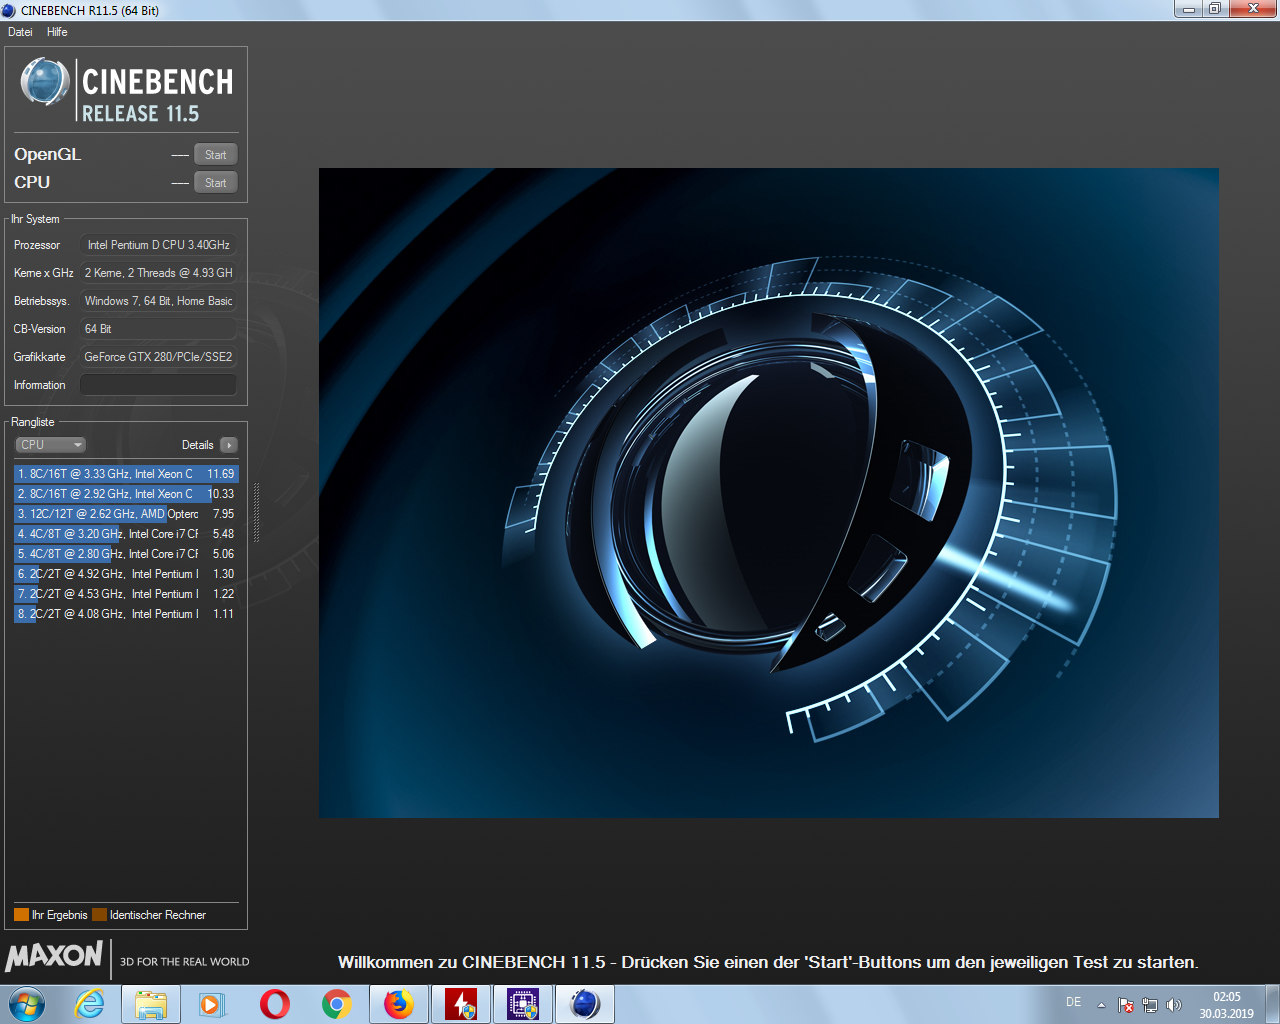Click the Prozessor field Intel Pentium D
The image size is (1280, 1024).
pos(158,245)
